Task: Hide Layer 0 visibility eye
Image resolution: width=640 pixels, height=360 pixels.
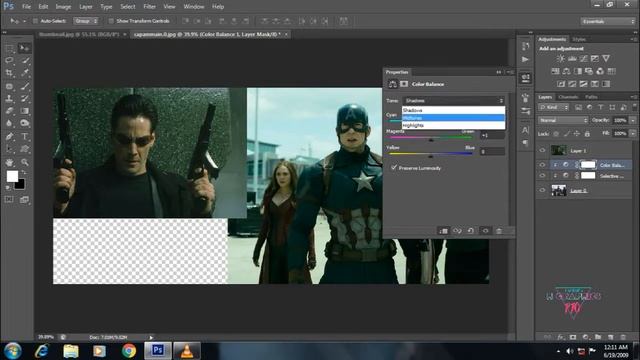Action: pyautogui.click(x=542, y=190)
